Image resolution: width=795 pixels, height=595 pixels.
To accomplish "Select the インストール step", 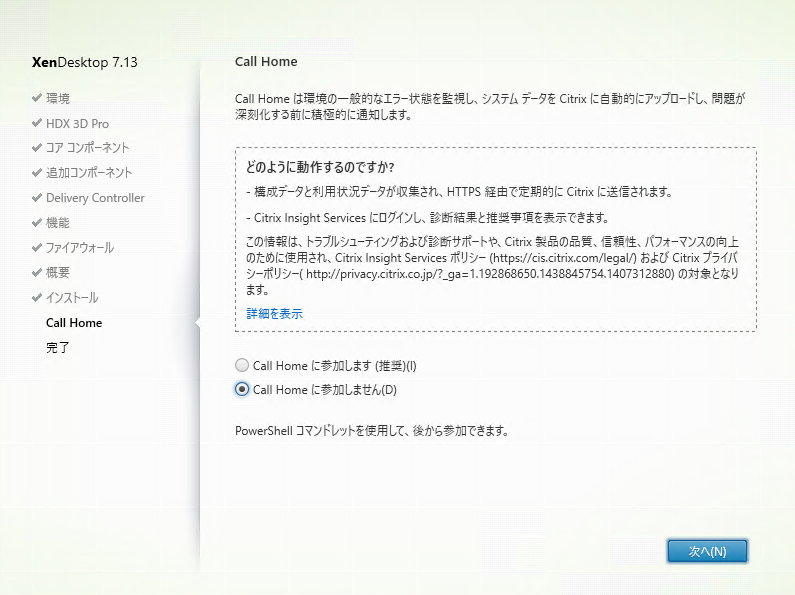I will click(x=72, y=298).
